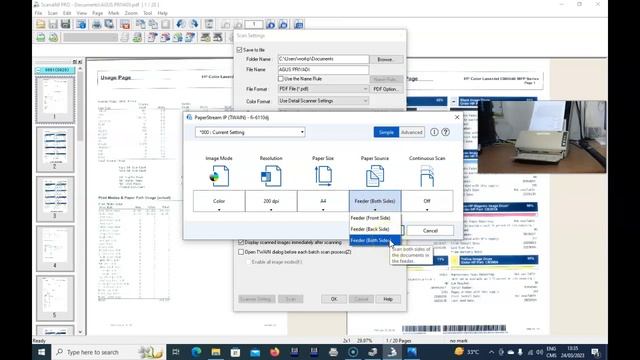Image resolution: width=640 pixels, height=360 pixels.
Task: Click the blue rotate-right arrow toolbar icon
Action: (x=194, y=24)
